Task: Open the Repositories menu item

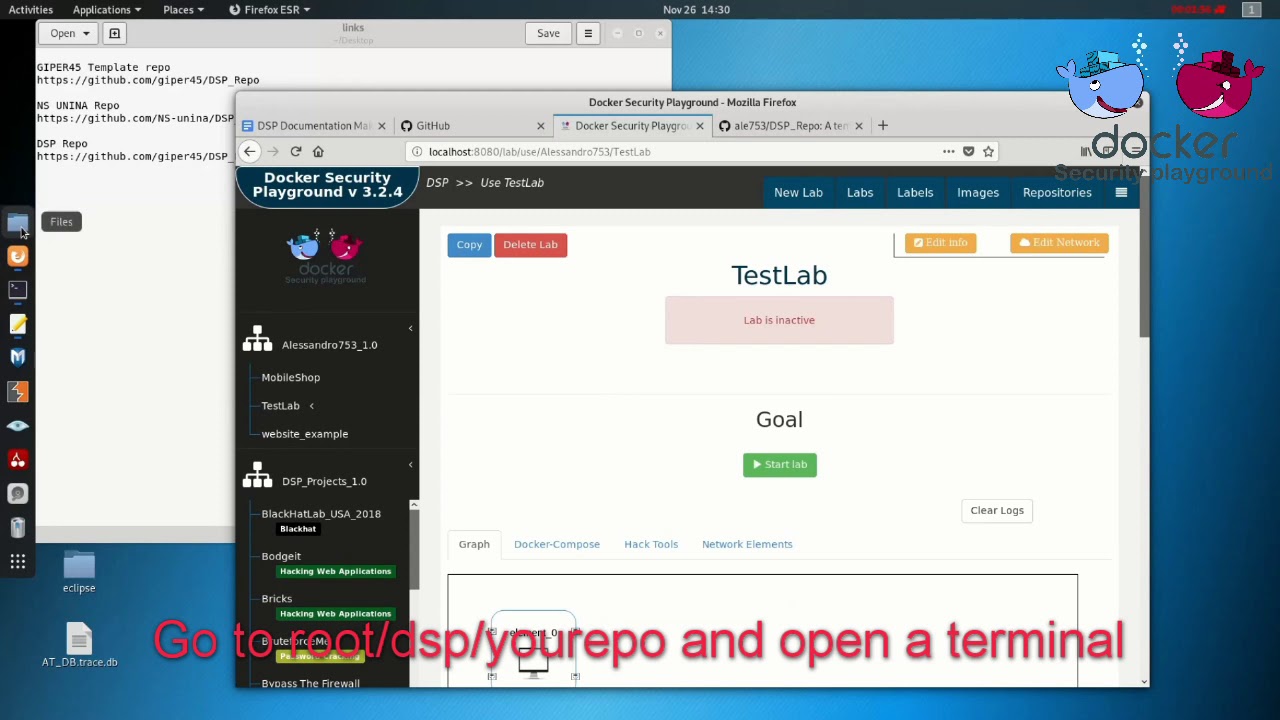Action: 1057,192
